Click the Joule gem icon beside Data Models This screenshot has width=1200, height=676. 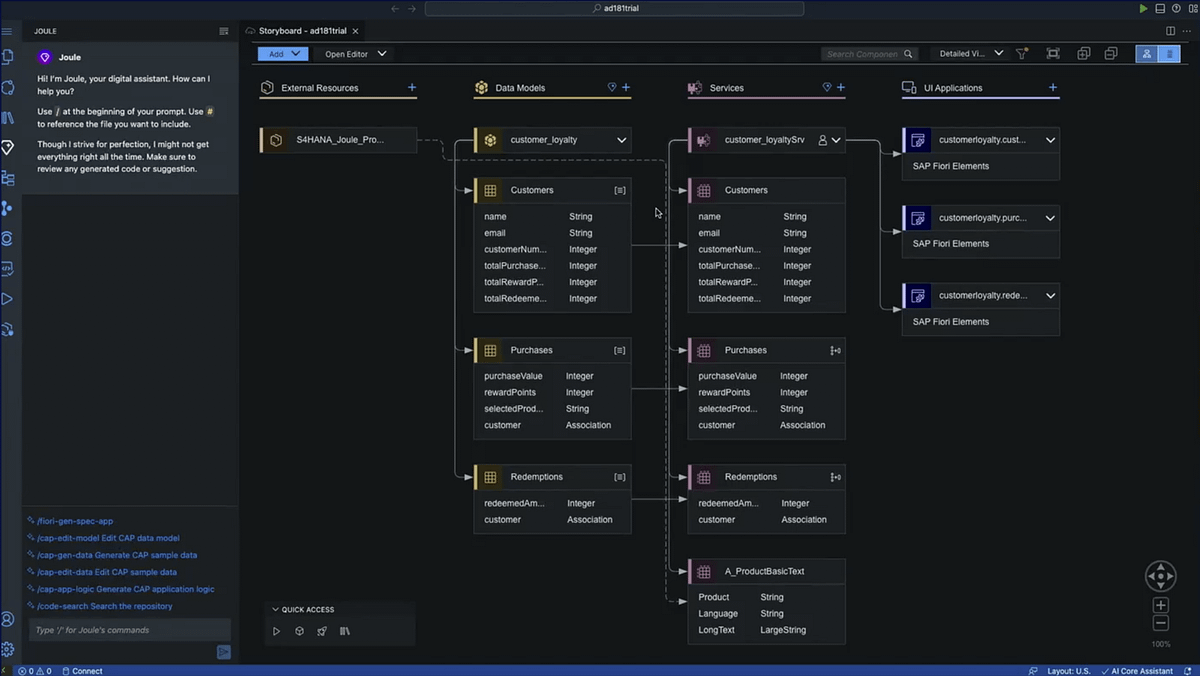point(612,88)
